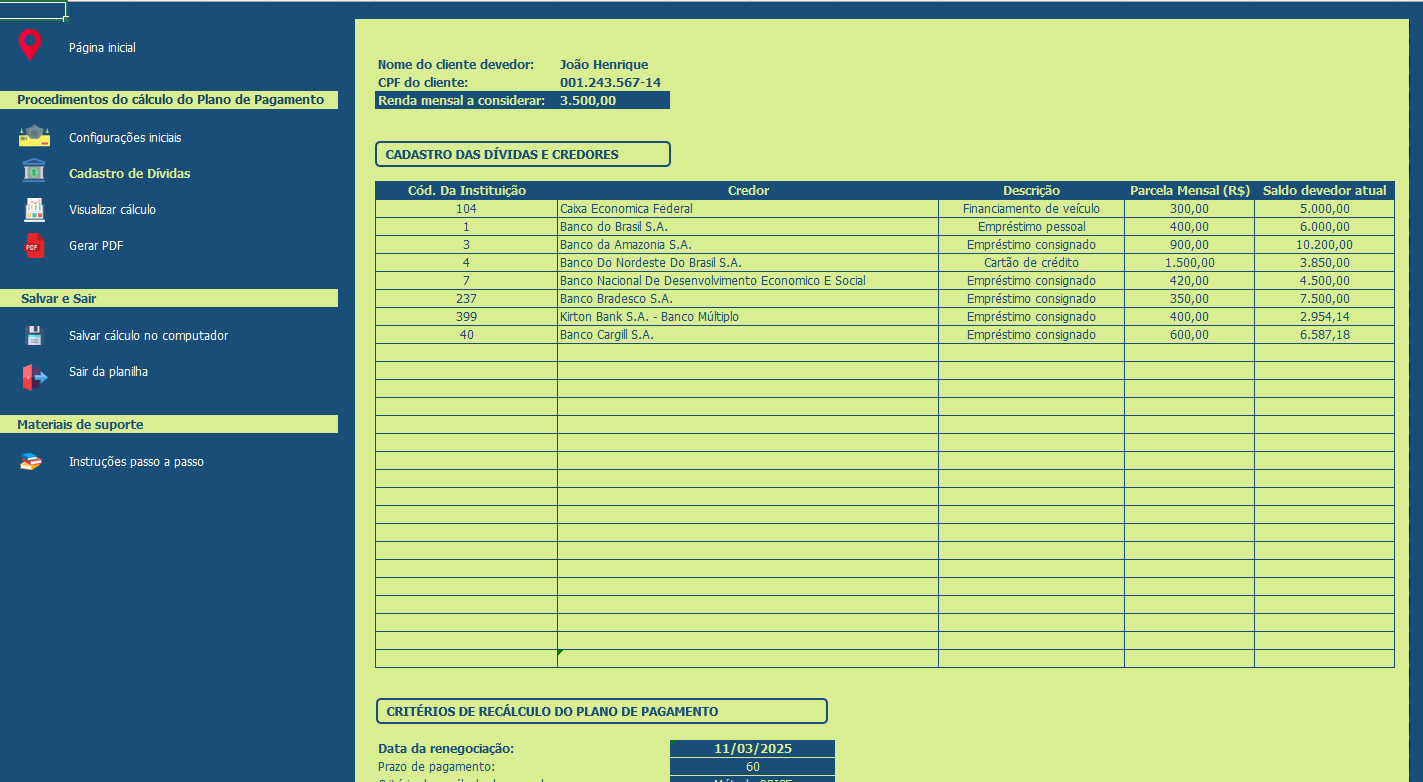Select the Financiamento de veículo description

(x=1031, y=209)
